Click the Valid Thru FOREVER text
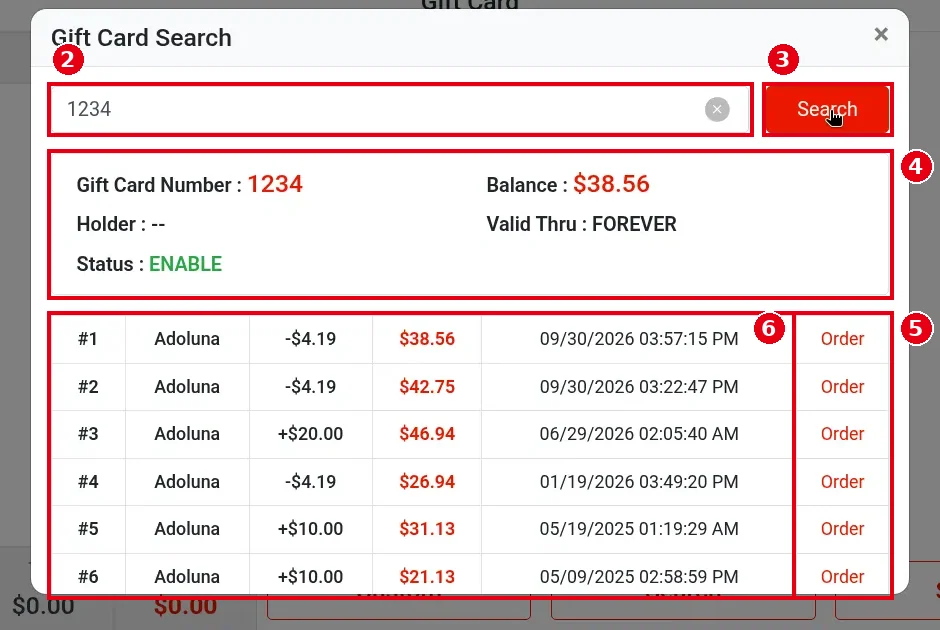This screenshot has height=630, width=940. pos(581,224)
